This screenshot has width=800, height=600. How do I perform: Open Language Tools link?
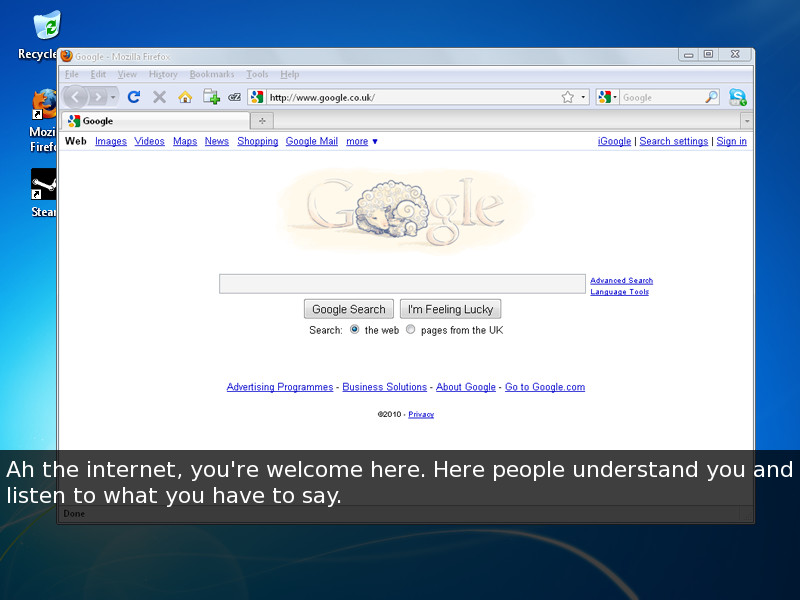(619, 292)
